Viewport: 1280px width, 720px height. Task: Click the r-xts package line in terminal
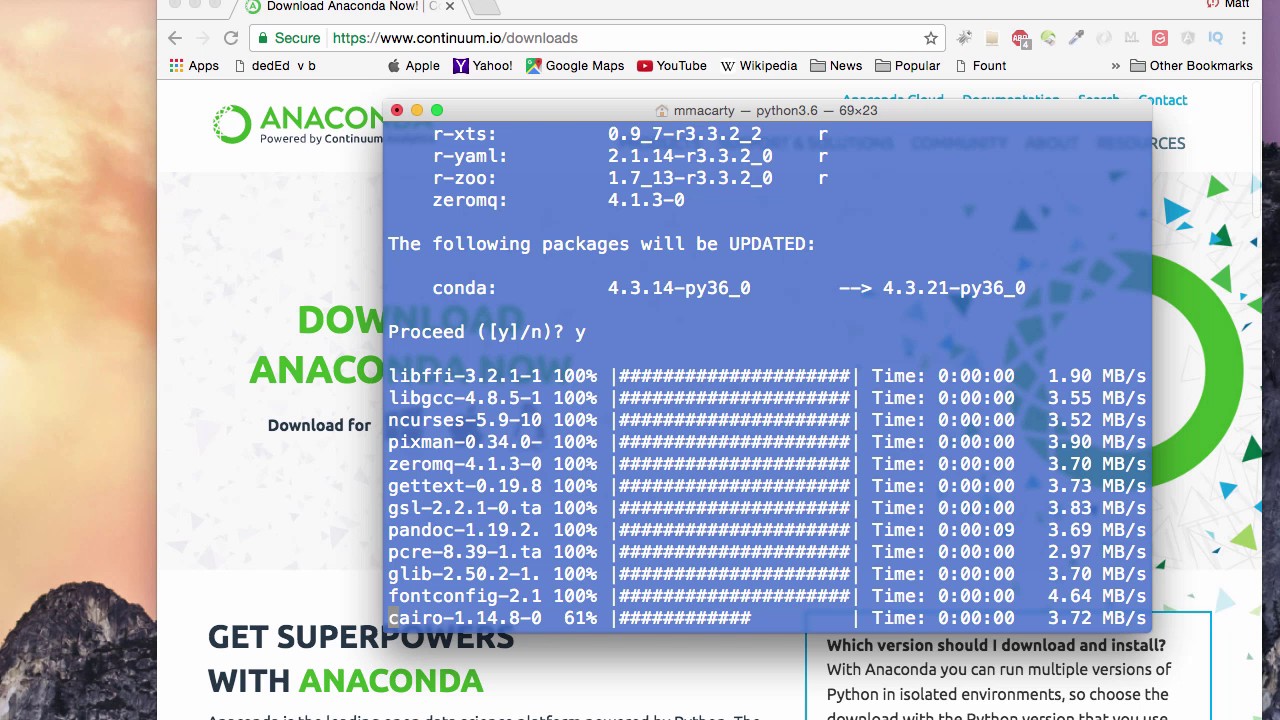630,134
